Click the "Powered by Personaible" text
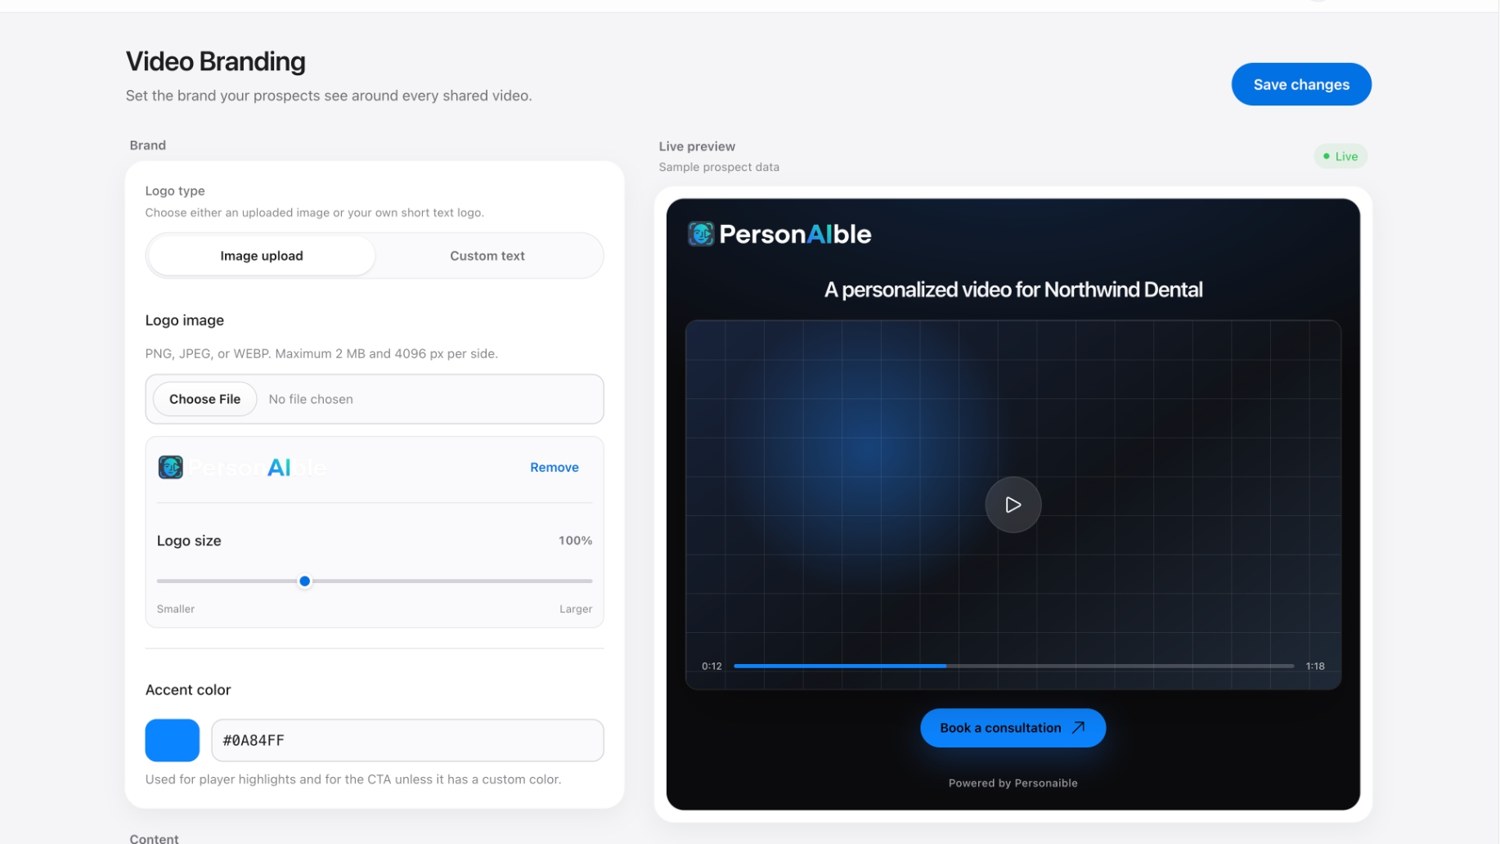This screenshot has height=844, width=1500. pyautogui.click(x=1013, y=783)
